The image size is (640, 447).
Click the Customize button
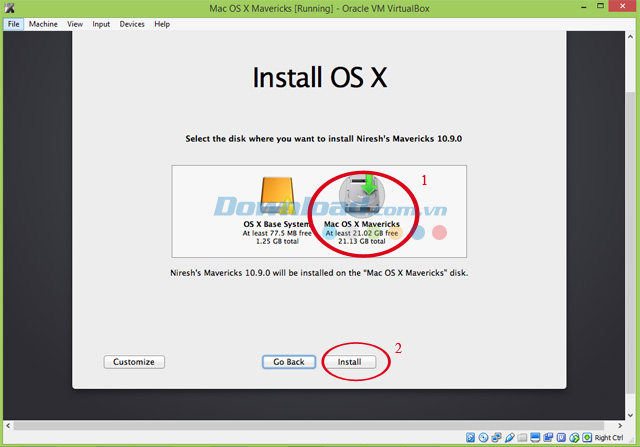[134, 362]
